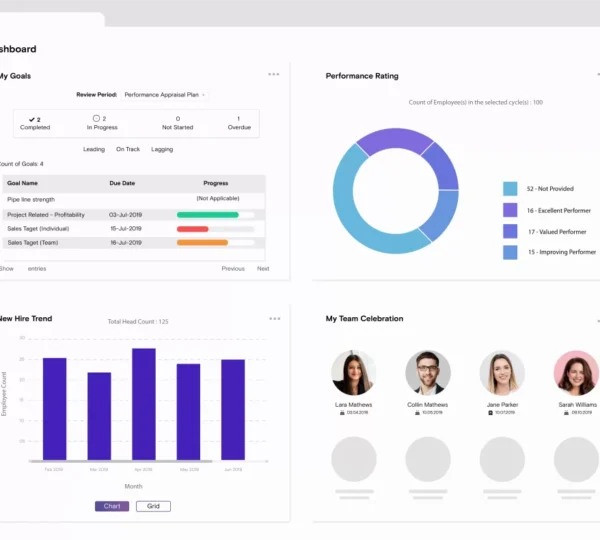Viewport: 600px width, 540px height.
Task: Click Sarah Williams' profile photo
Action: pos(576,373)
